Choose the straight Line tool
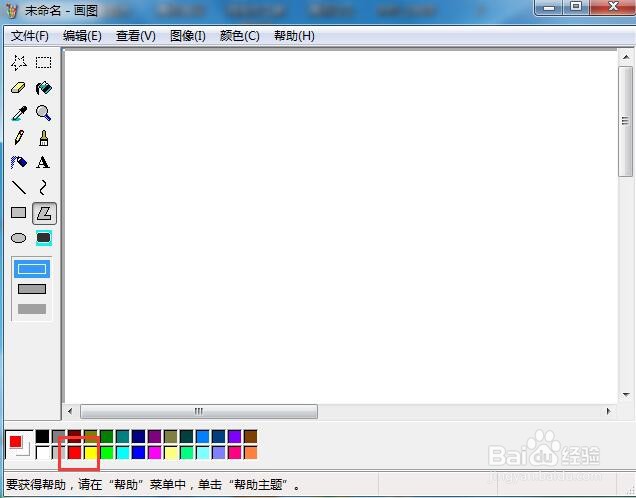Image resolution: width=636 pixels, height=498 pixels. [19, 187]
